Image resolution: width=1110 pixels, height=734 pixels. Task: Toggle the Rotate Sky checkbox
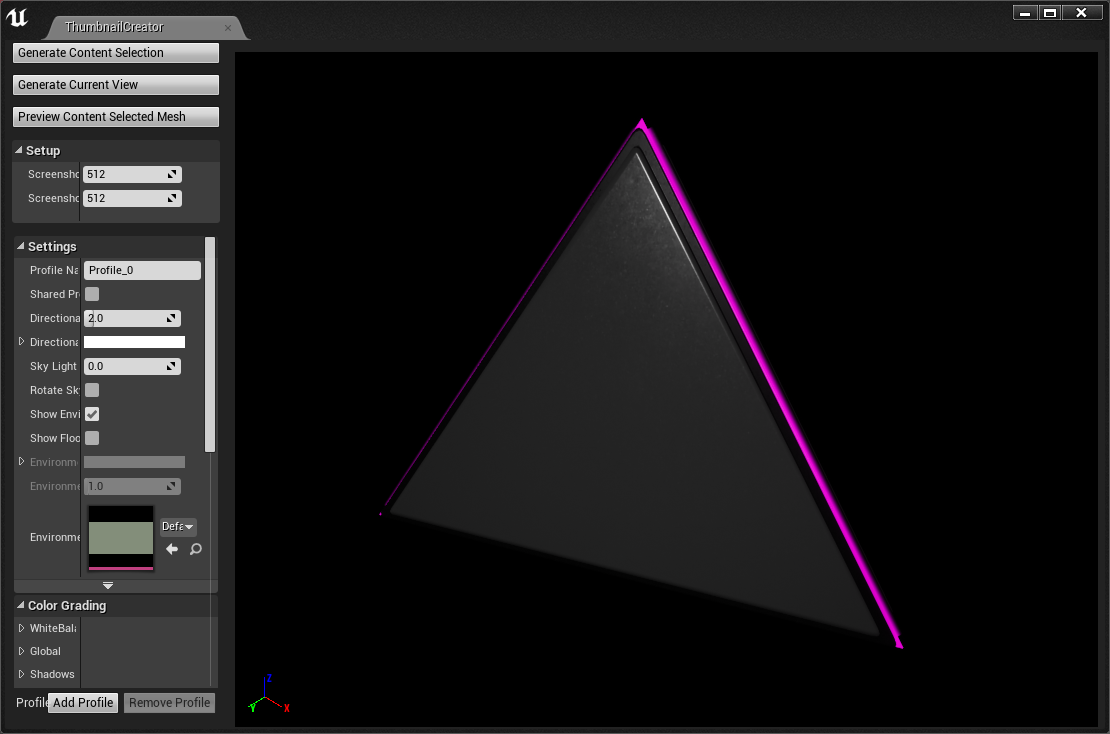pos(92,390)
